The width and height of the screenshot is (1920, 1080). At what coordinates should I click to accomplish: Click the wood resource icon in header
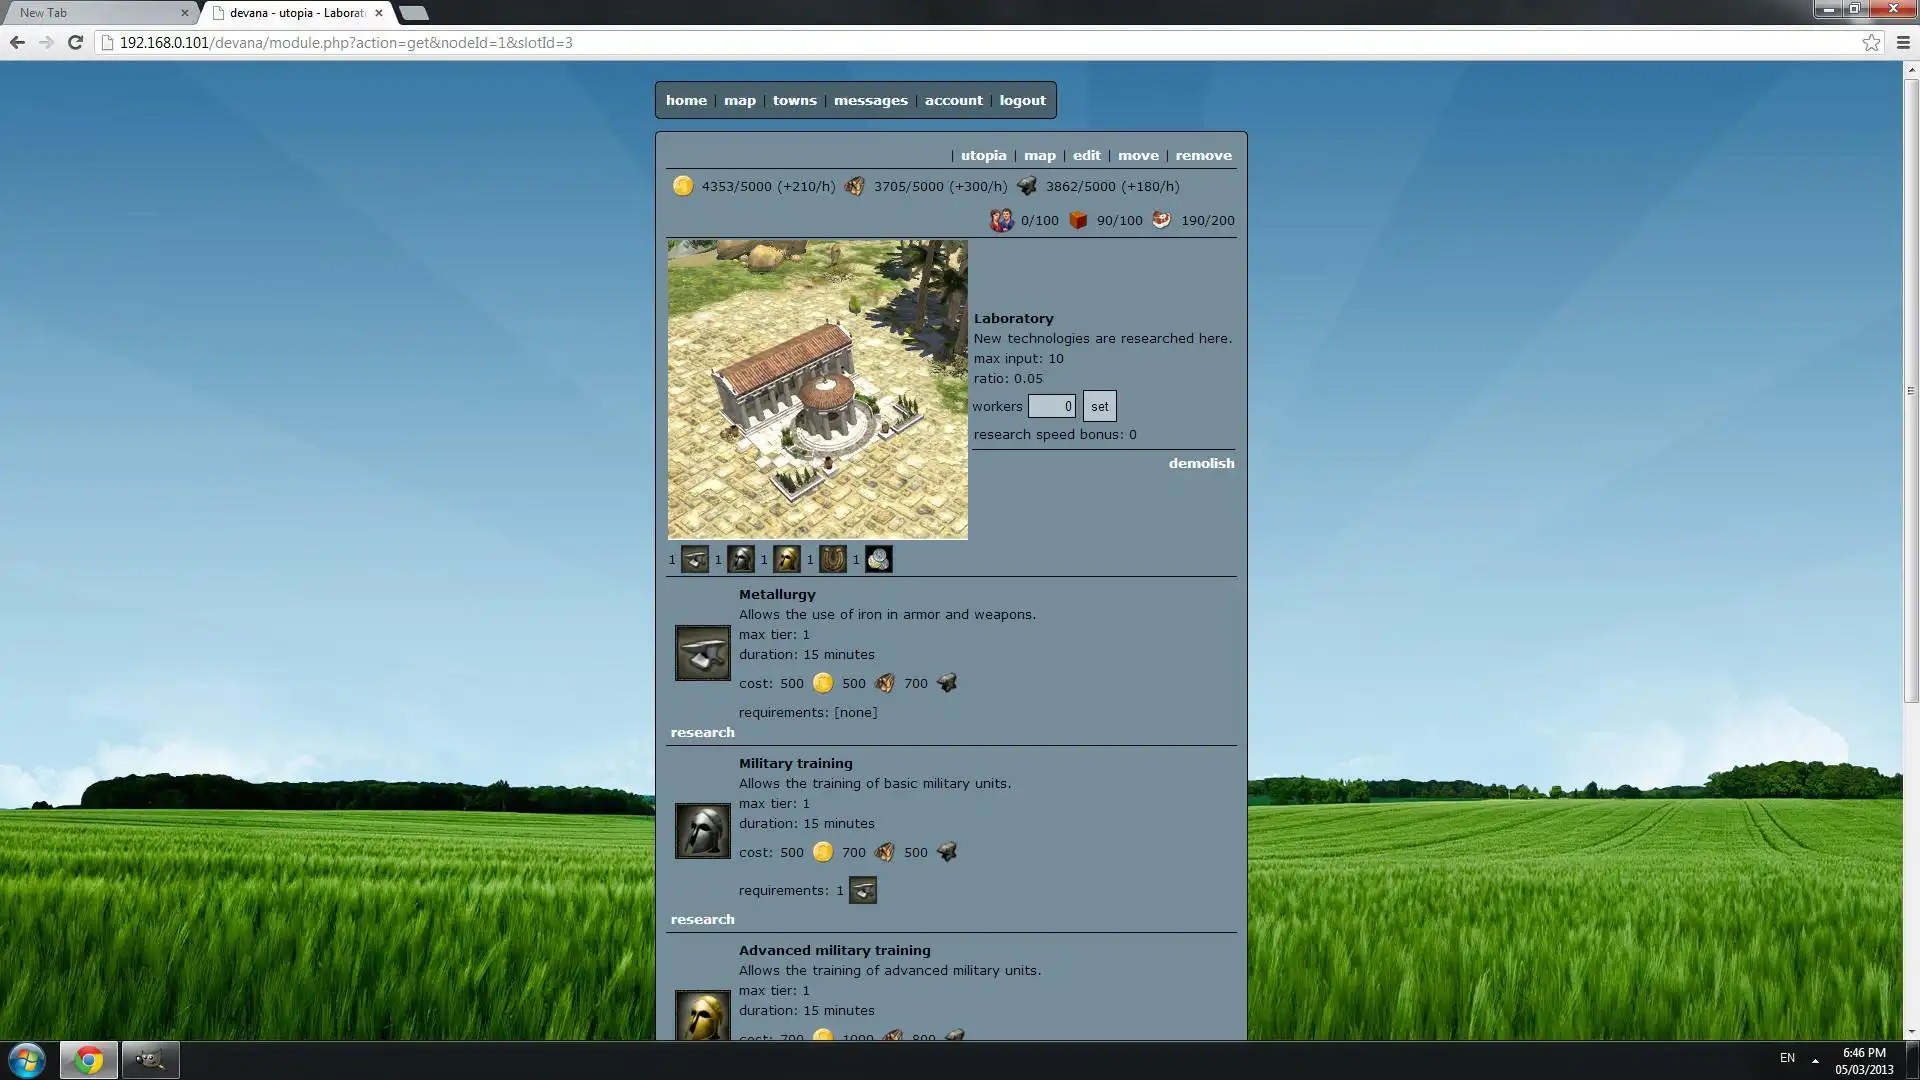(853, 186)
